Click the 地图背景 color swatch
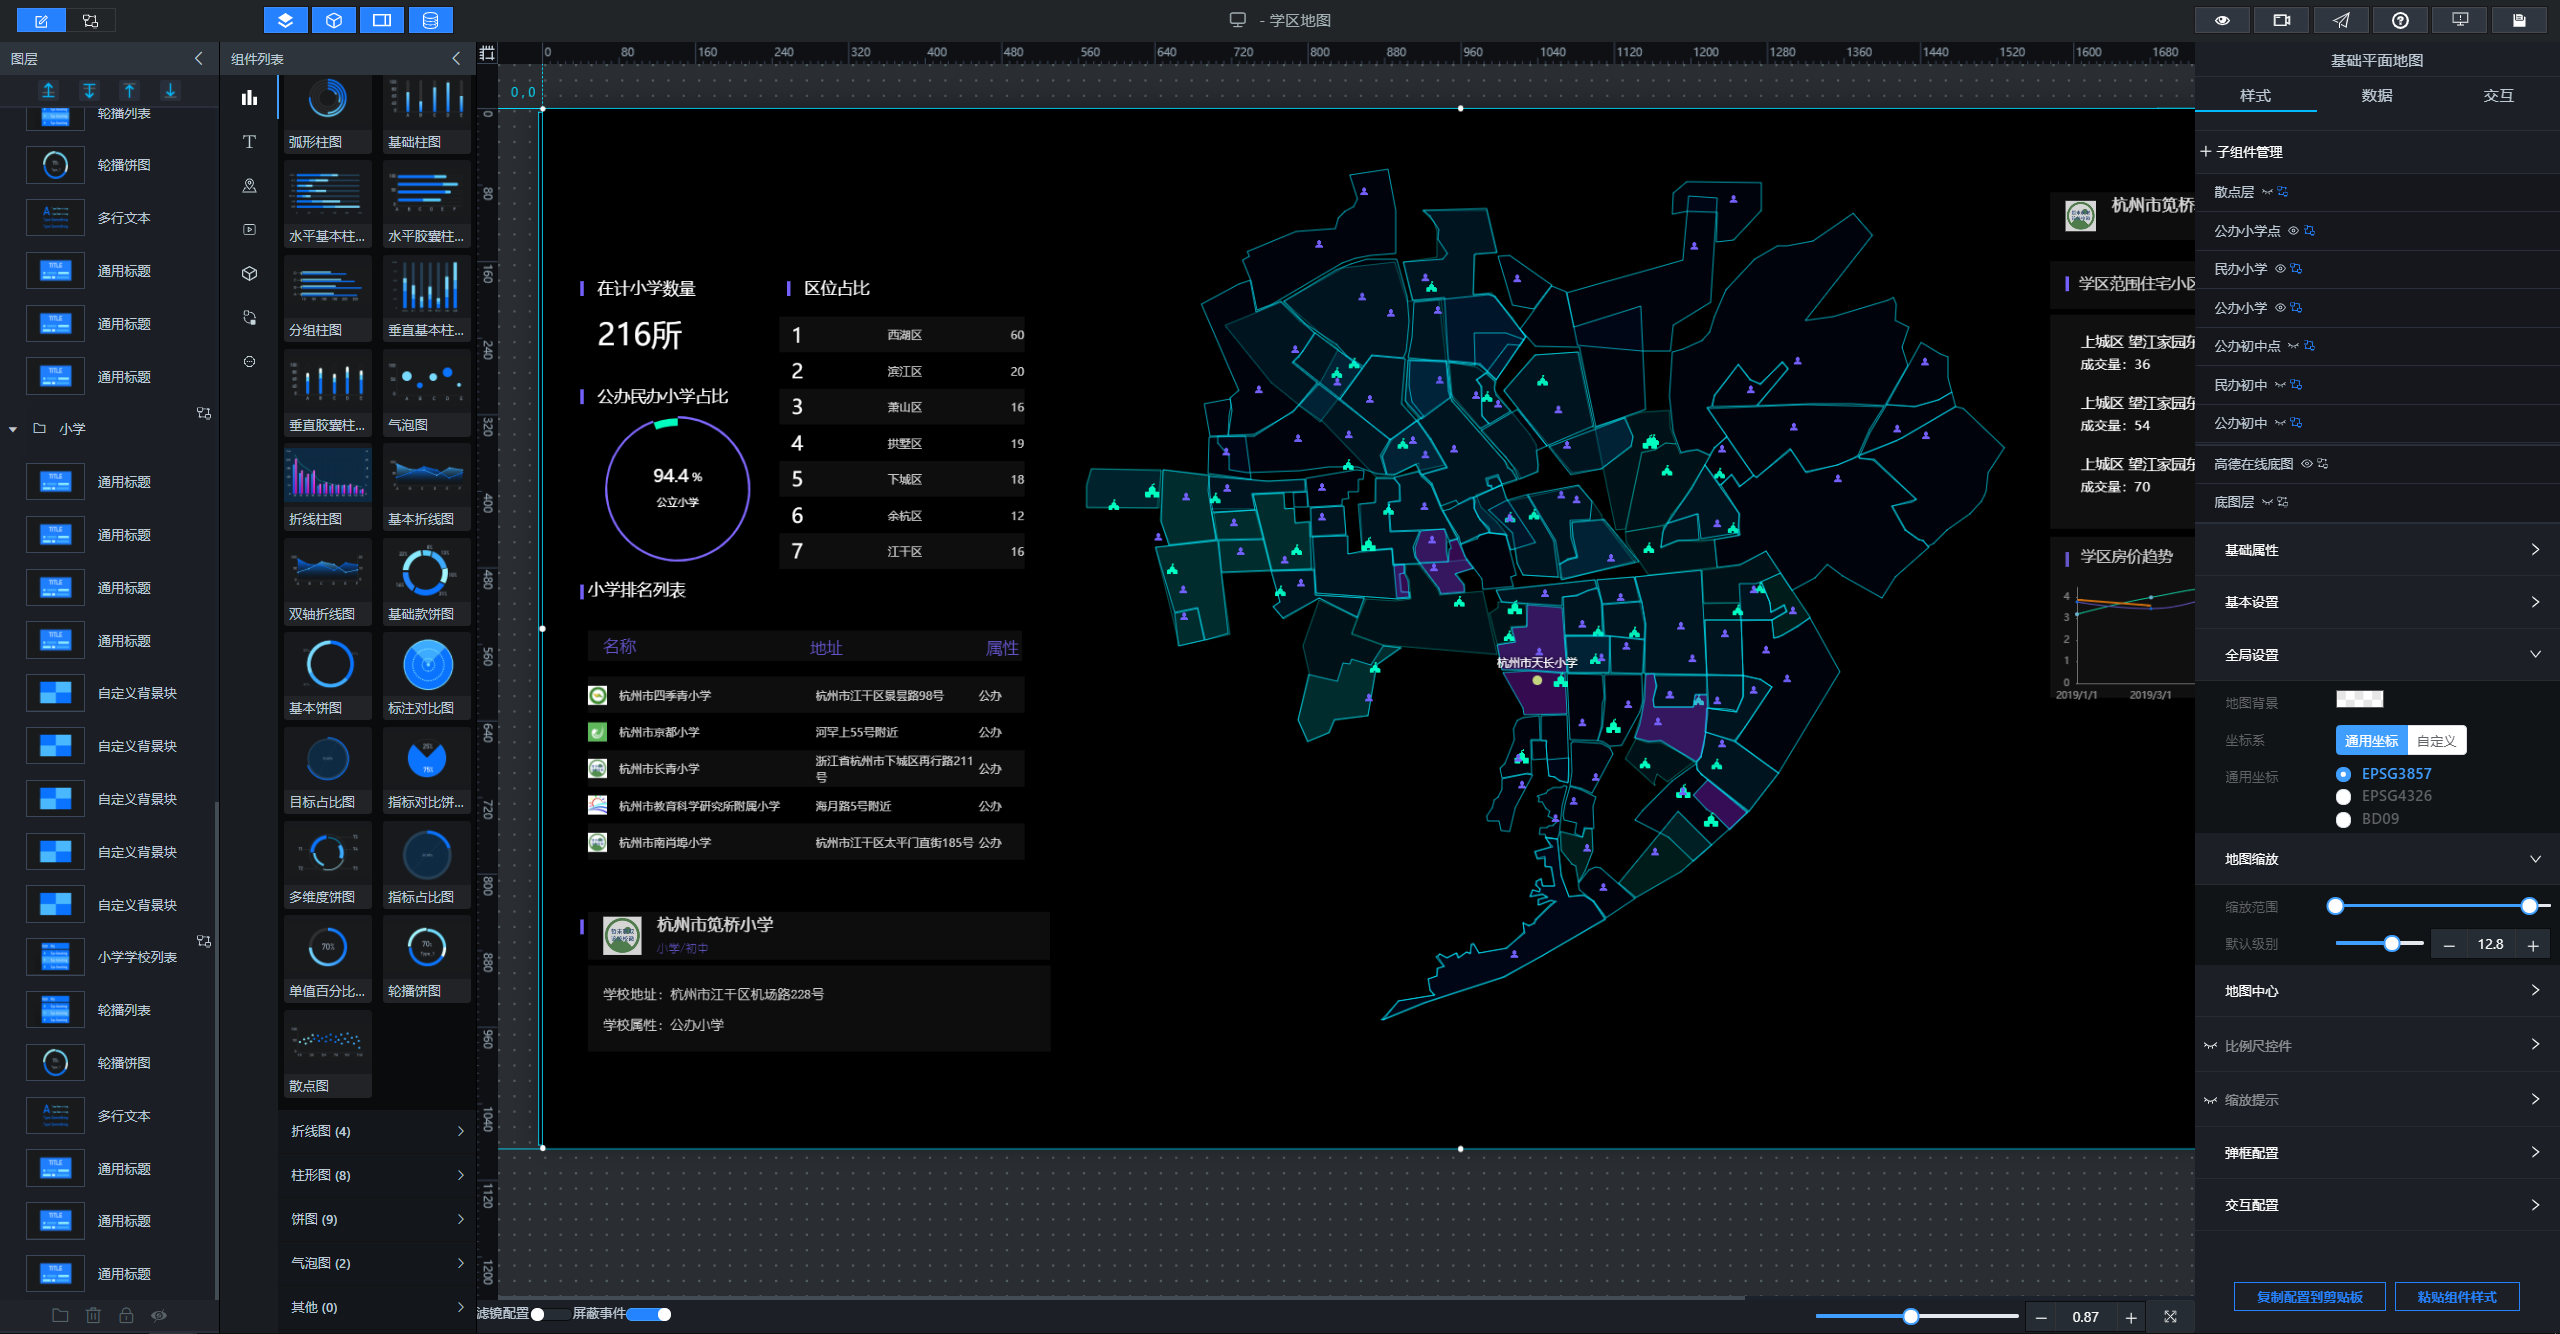This screenshot has height=1334, width=2560. pos(2359,699)
